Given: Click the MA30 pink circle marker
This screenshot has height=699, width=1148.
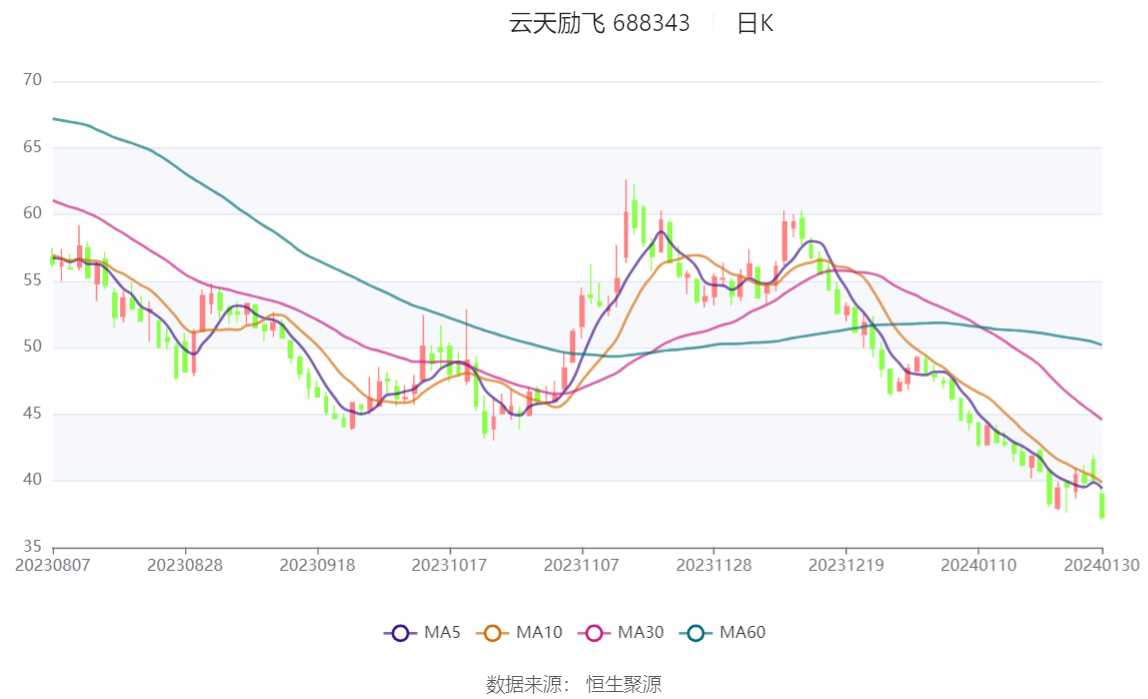Looking at the screenshot, I should (594, 633).
